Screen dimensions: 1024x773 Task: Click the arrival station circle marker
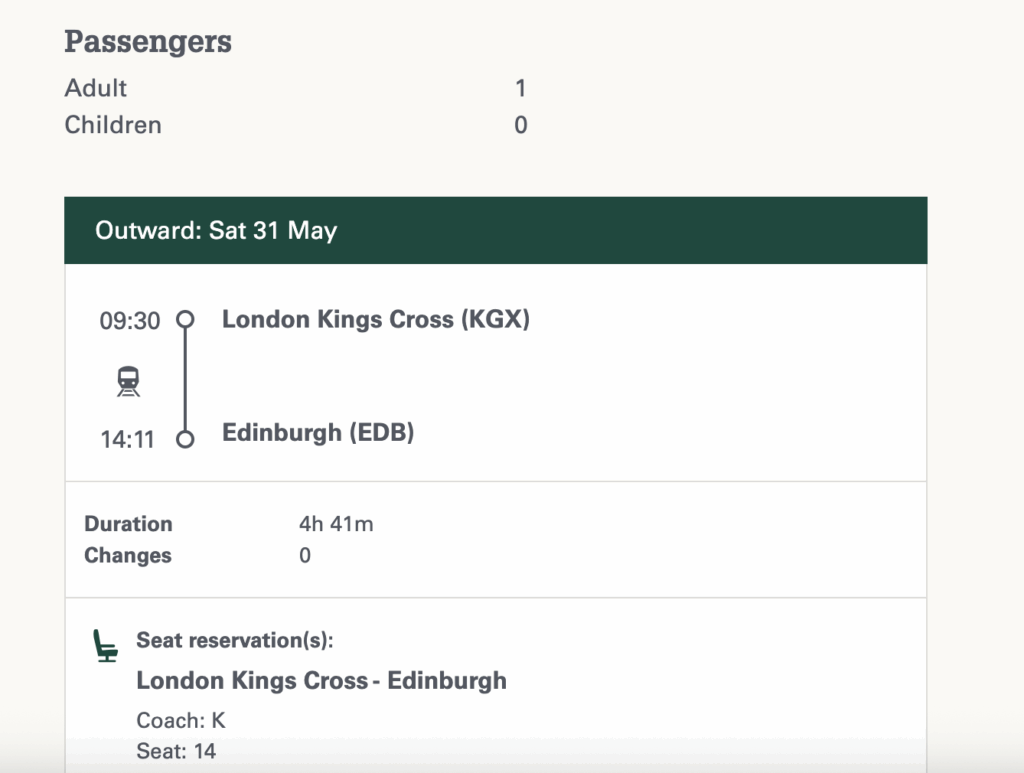[x=185, y=439]
